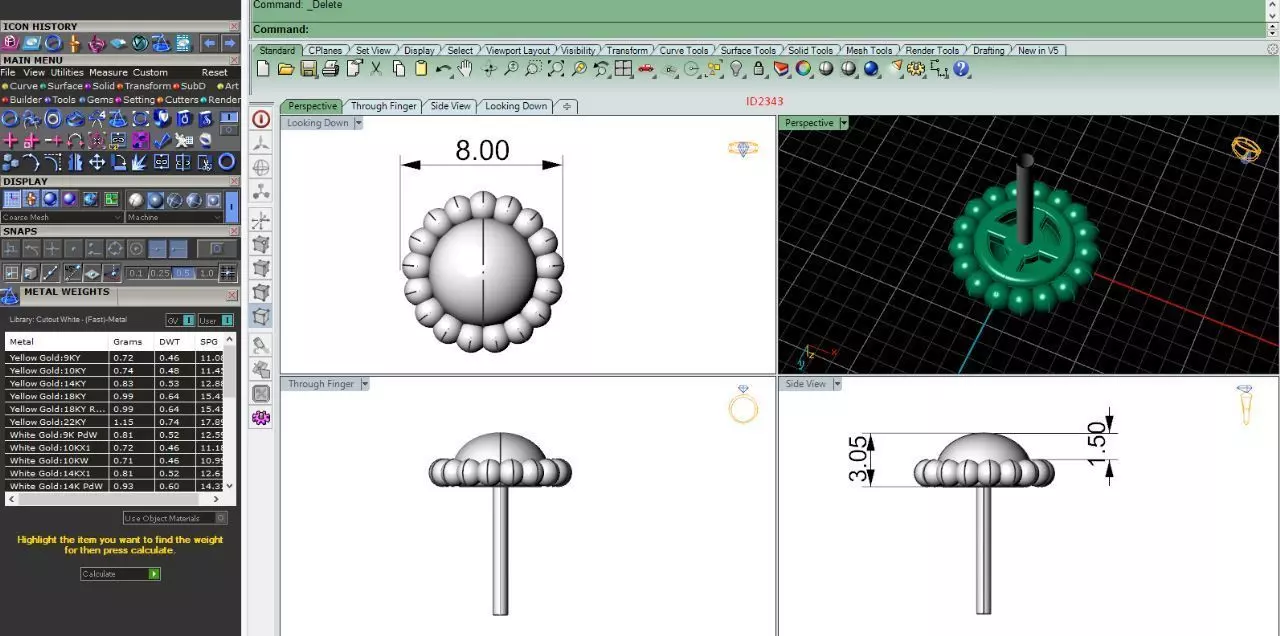Click the padlock Lock objects icon
The image size is (1280, 636).
click(x=759, y=69)
